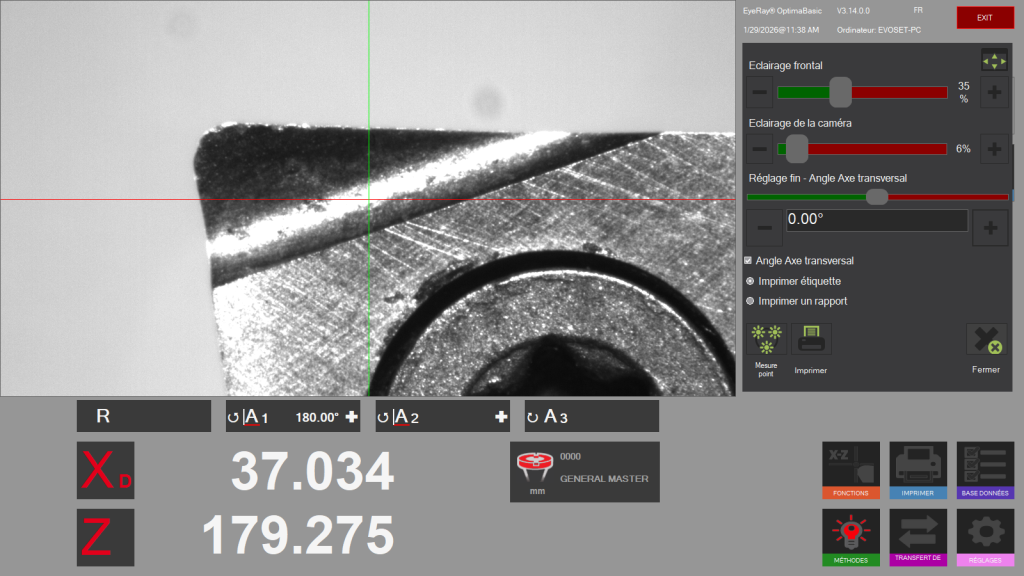Click the Eclairage frontal slider handle
The height and width of the screenshot is (576, 1024).
(841, 92)
